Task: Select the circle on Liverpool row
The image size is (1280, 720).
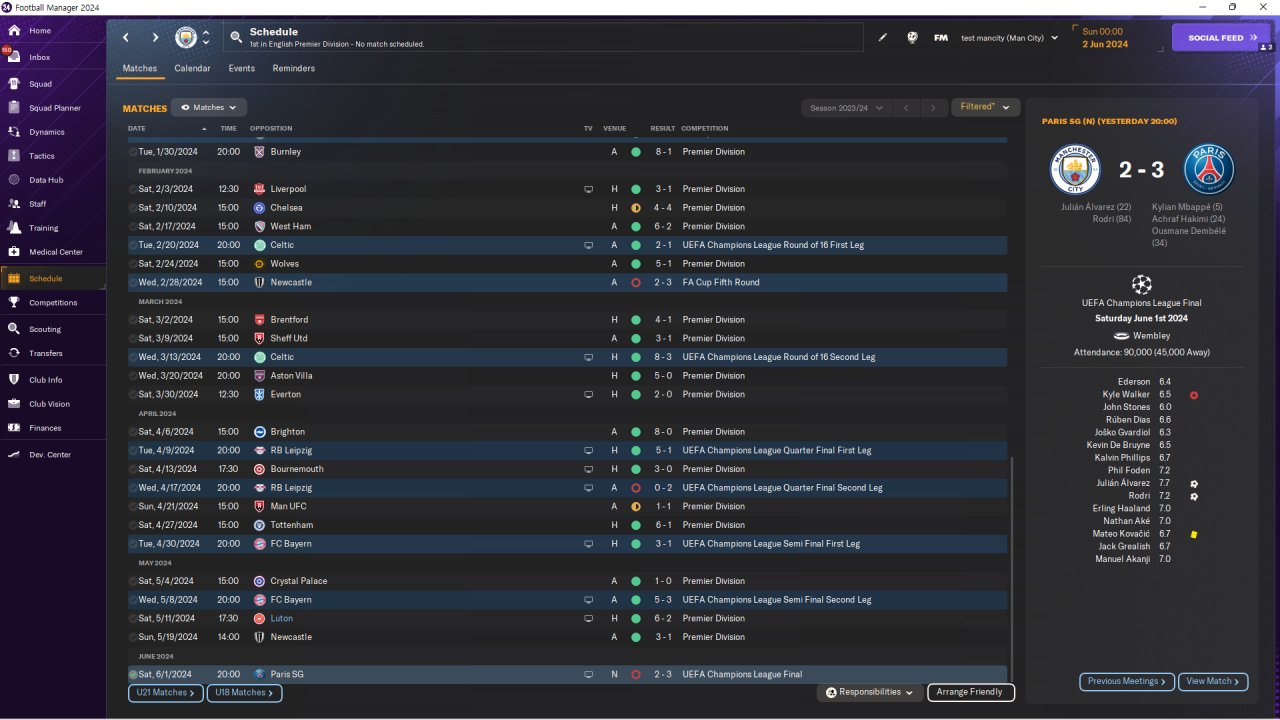Action: (133, 189)
